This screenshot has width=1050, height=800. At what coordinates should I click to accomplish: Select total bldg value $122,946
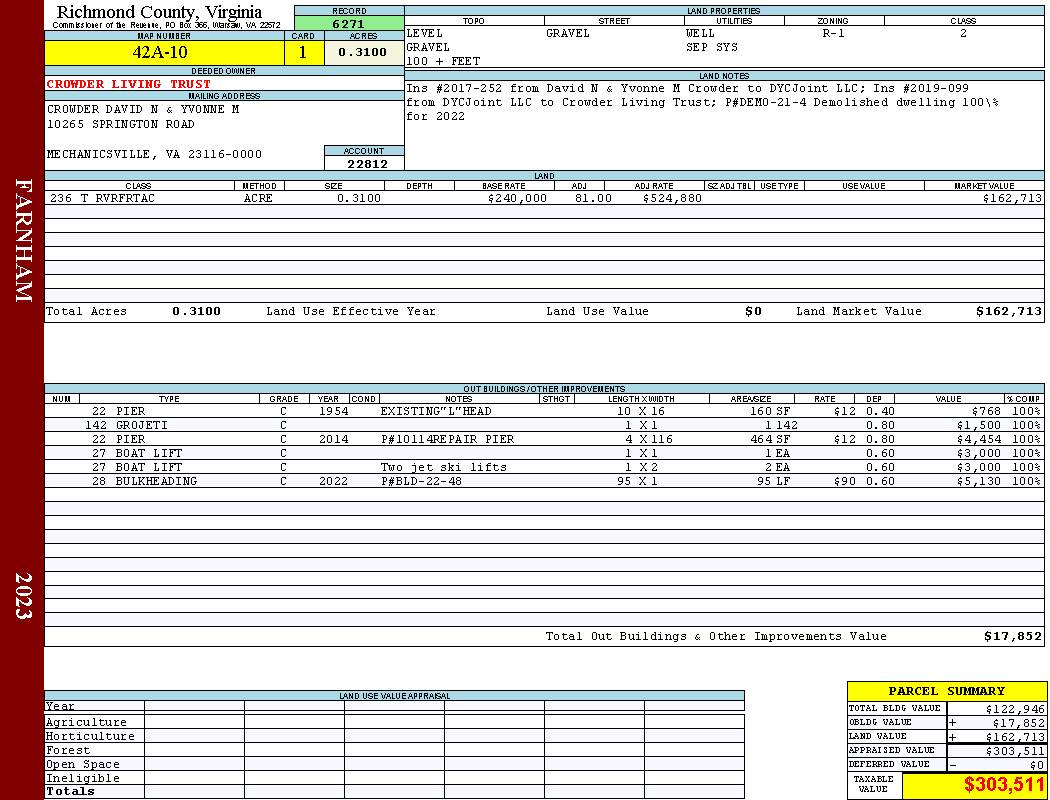(1015, 710)
